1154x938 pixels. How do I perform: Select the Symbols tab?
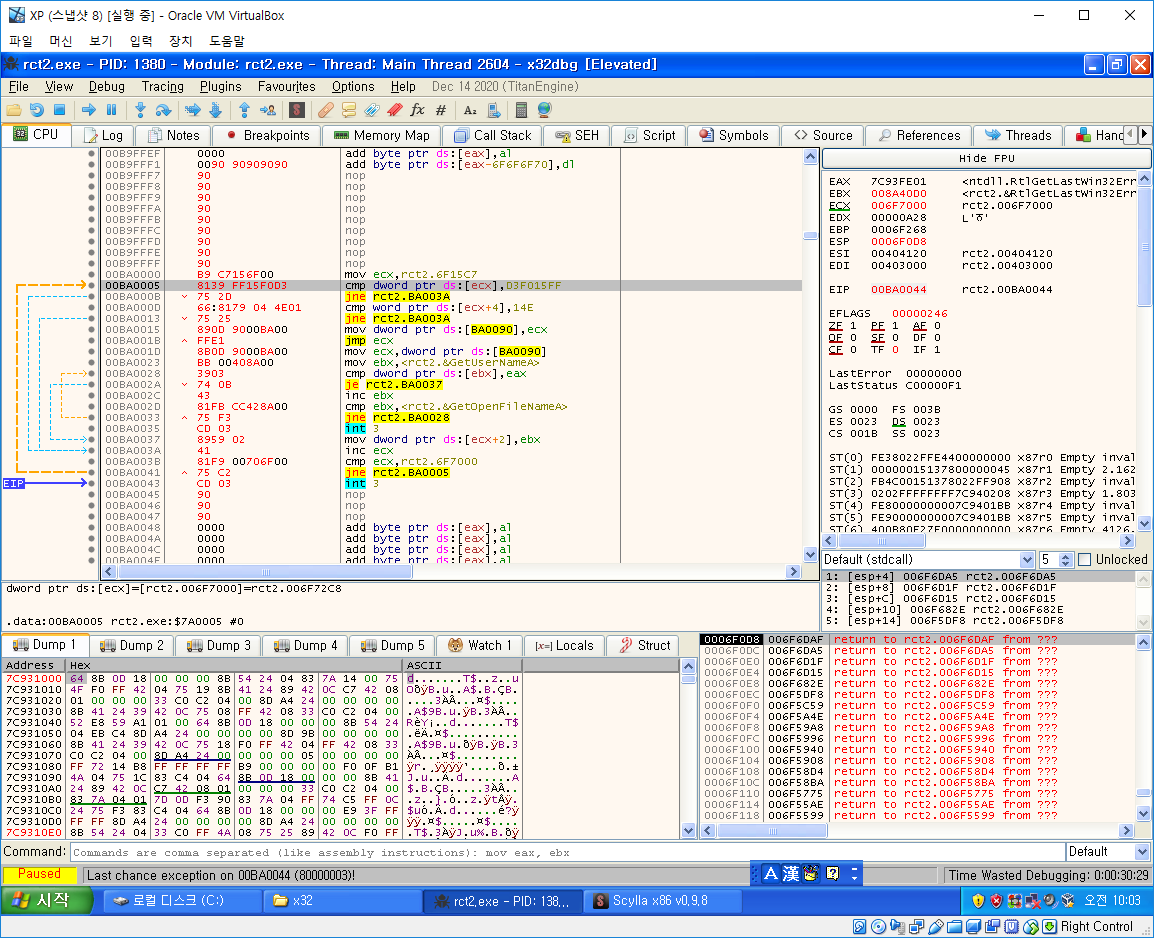pos(734,135)
